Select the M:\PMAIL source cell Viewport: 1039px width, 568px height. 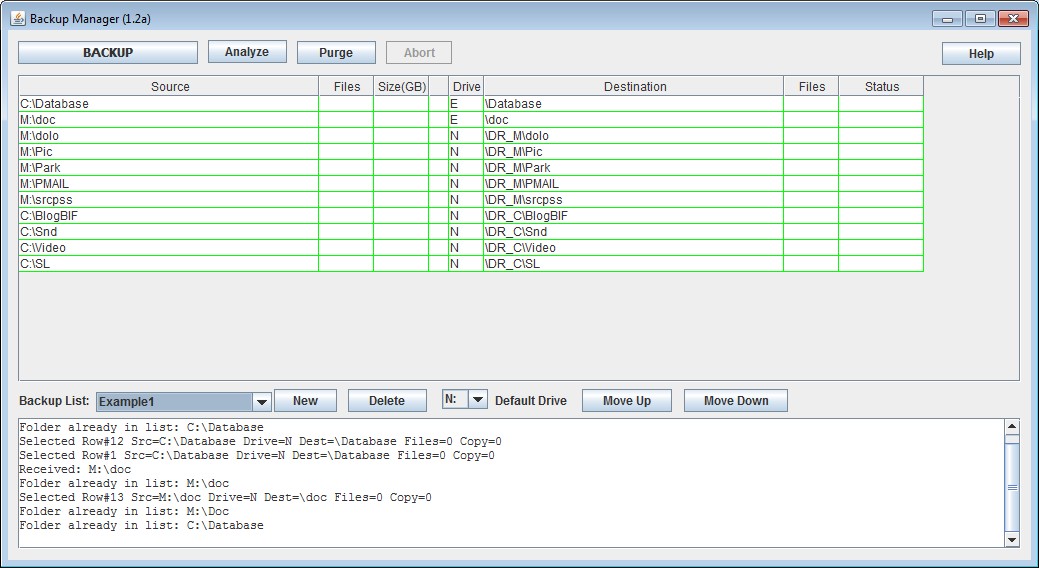click(168, 184)
